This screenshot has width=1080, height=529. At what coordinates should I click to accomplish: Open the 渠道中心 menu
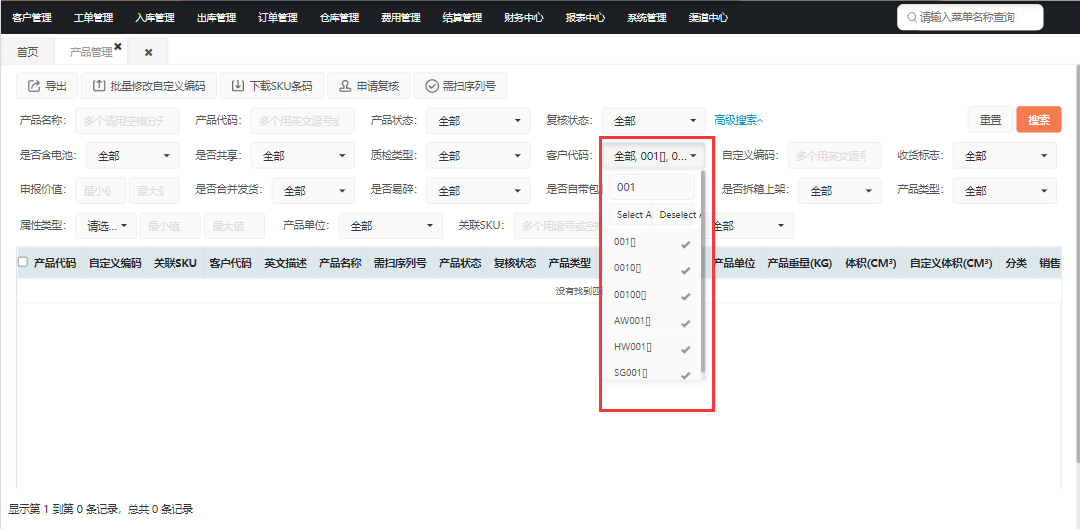708,17
